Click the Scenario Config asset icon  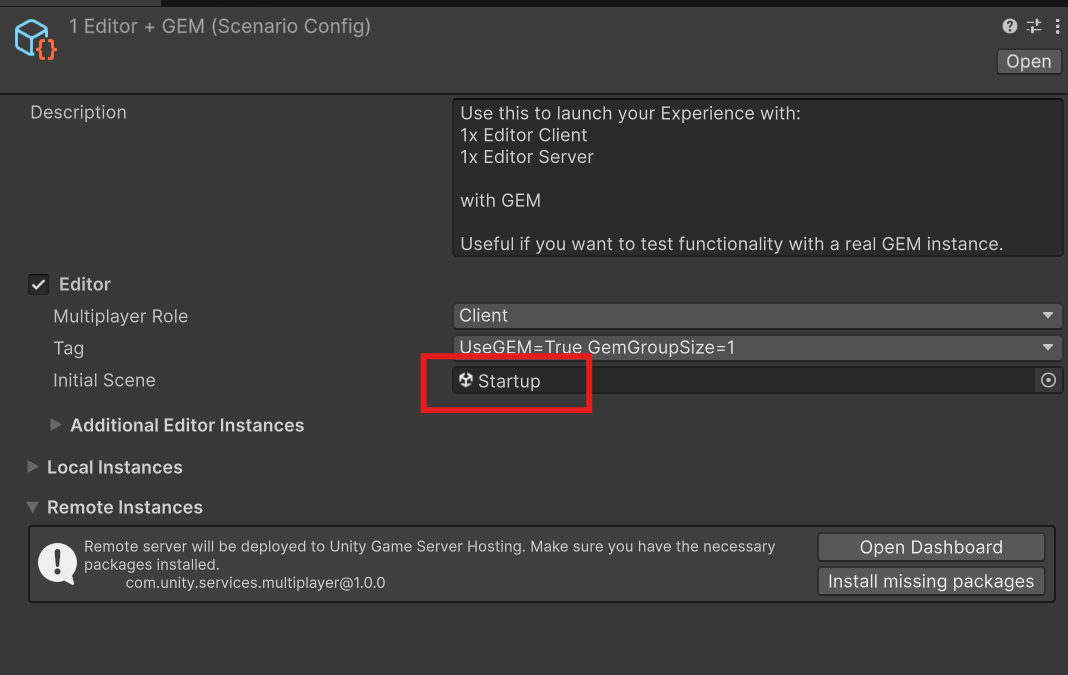click(x=36, y=39)
